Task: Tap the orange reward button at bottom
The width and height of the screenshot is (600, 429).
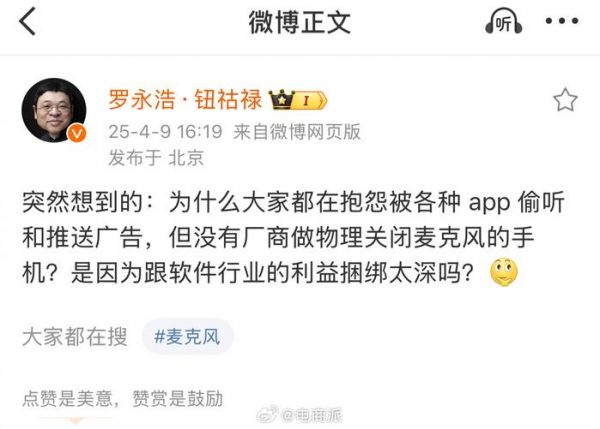Action: click(76, 420)
